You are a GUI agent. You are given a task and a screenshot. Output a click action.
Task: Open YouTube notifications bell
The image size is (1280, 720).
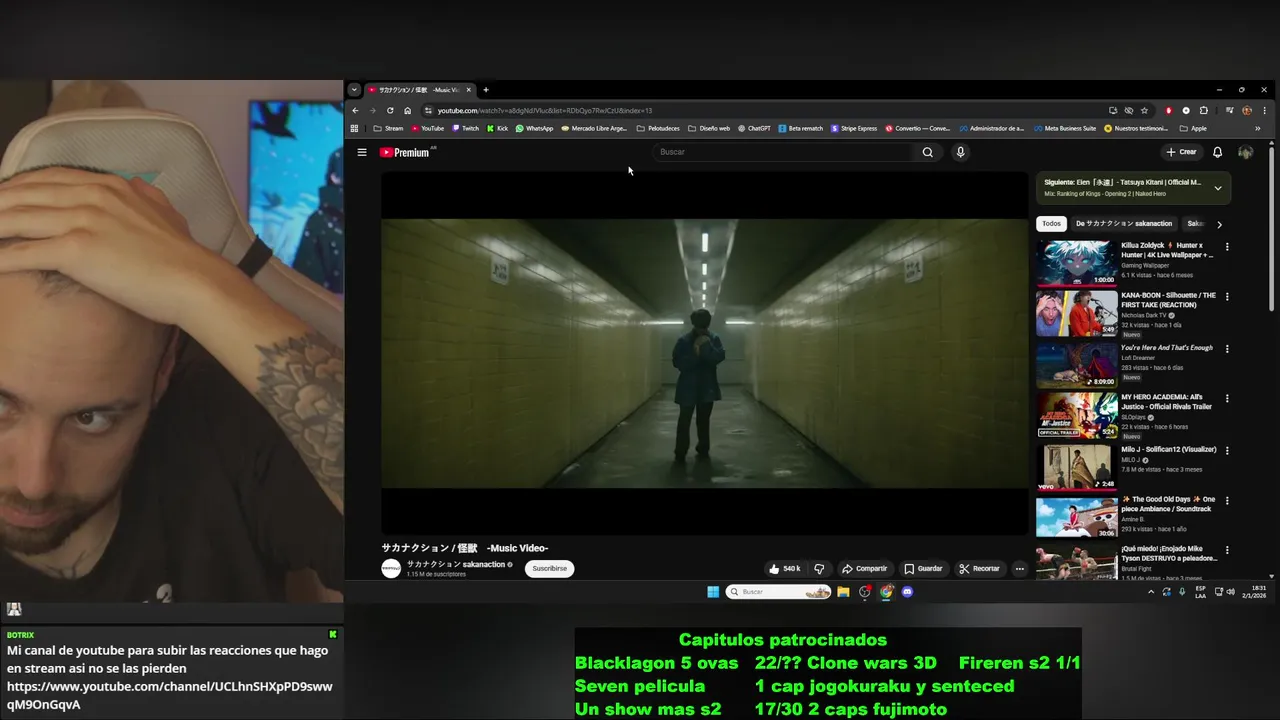[x=1217, y=152]
